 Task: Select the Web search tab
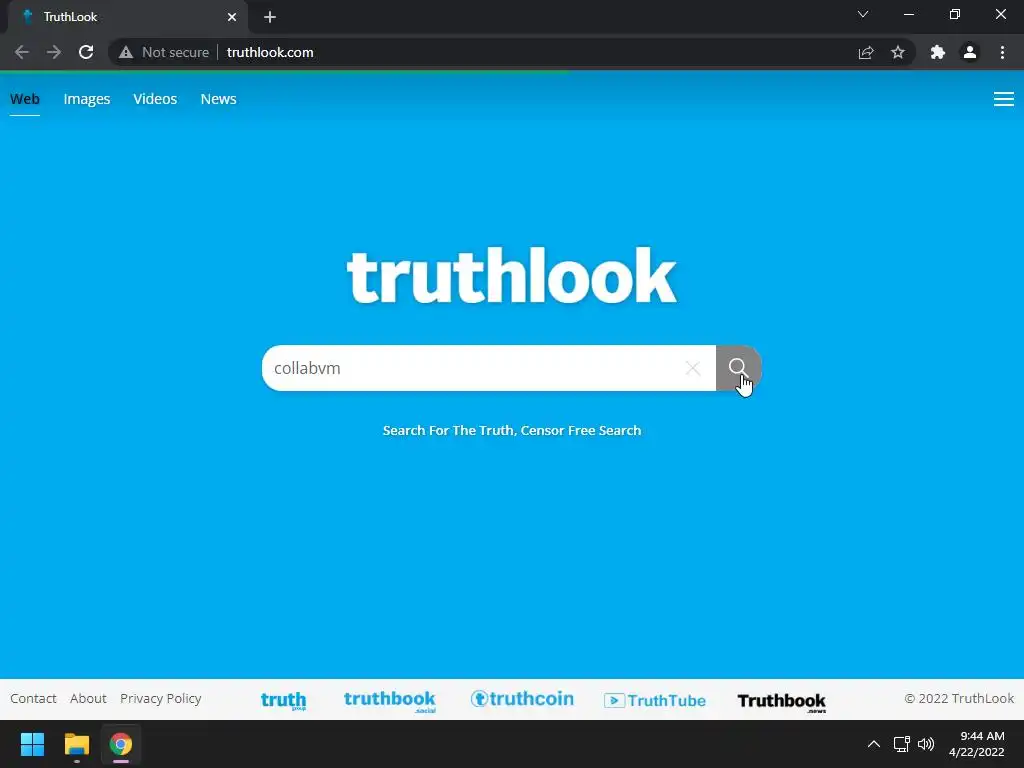[x=25, y=99]
